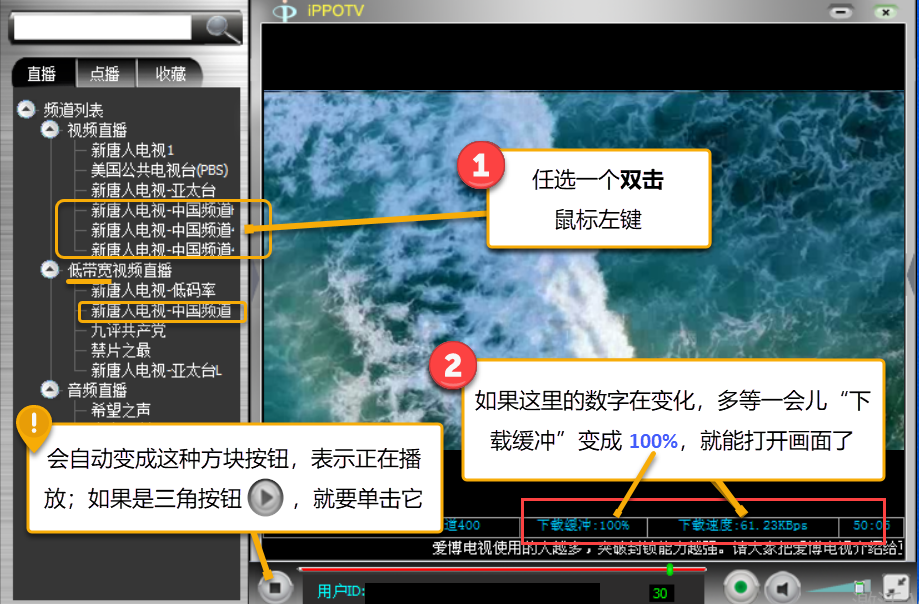Click the iPPOTV logo icon
The image size is (919, 604).
coord(286,12)
